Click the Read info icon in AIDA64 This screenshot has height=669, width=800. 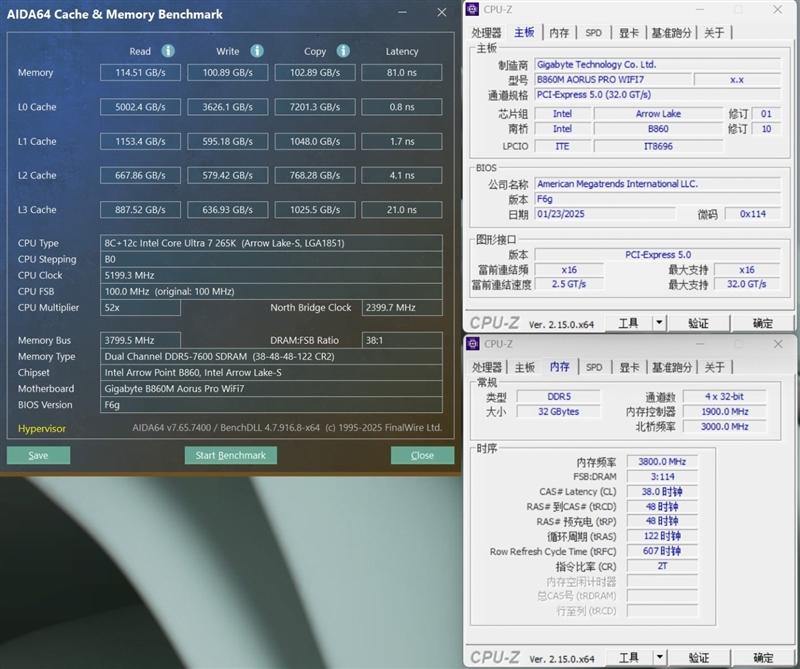168,51
